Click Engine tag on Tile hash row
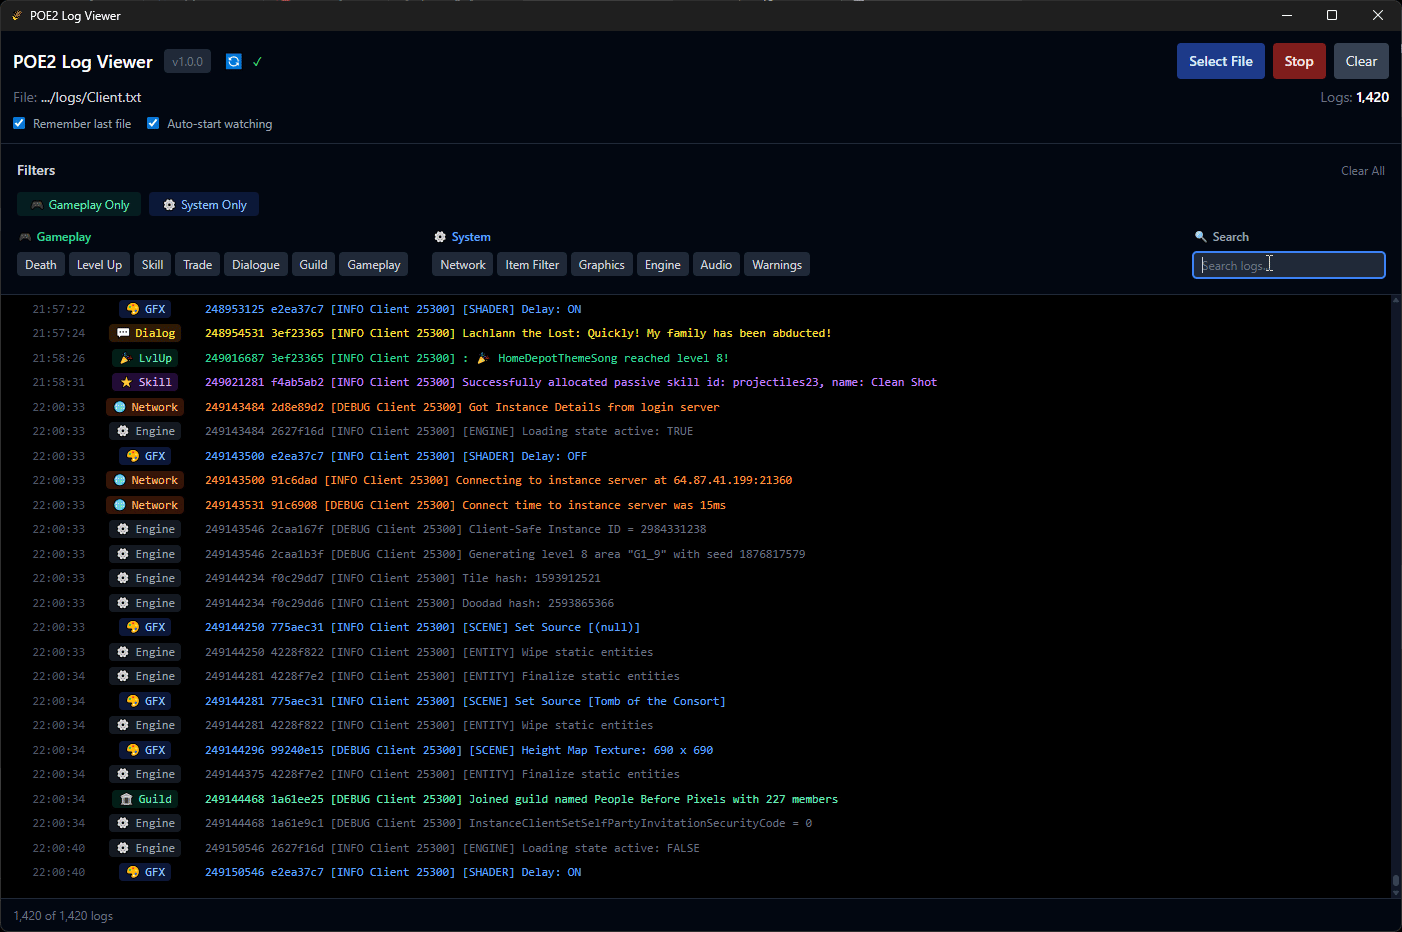Image resolution: width=1402 pixels, height=932 pixels. (146, 578)
